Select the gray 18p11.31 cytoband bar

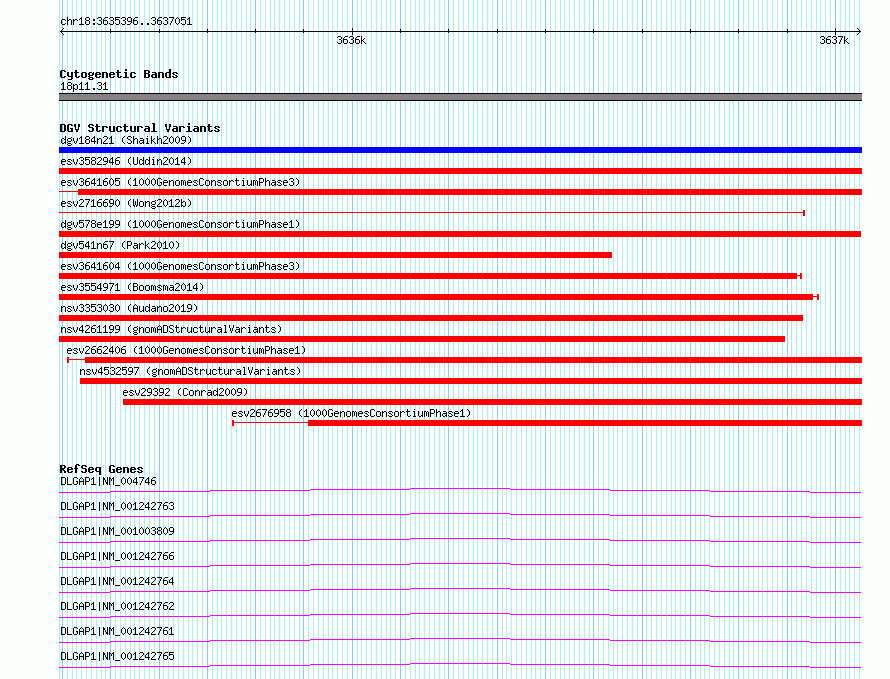coord(460,97)
